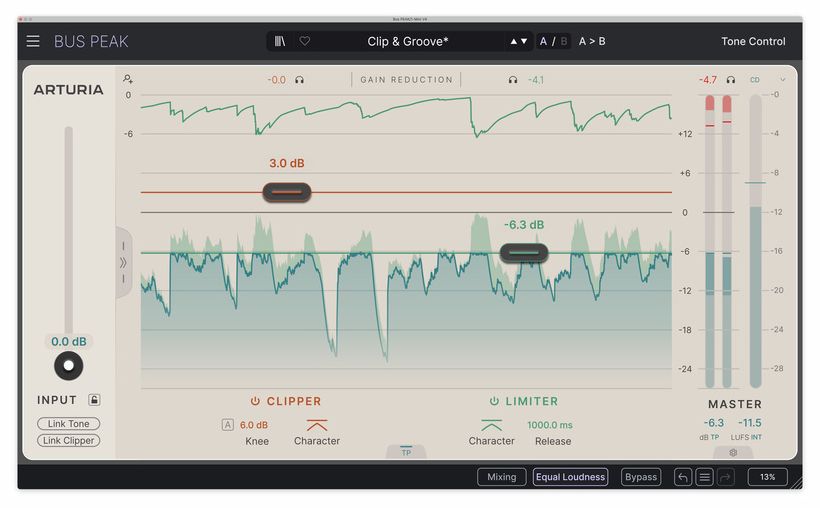Switch to B state in A/B compare

564,41
